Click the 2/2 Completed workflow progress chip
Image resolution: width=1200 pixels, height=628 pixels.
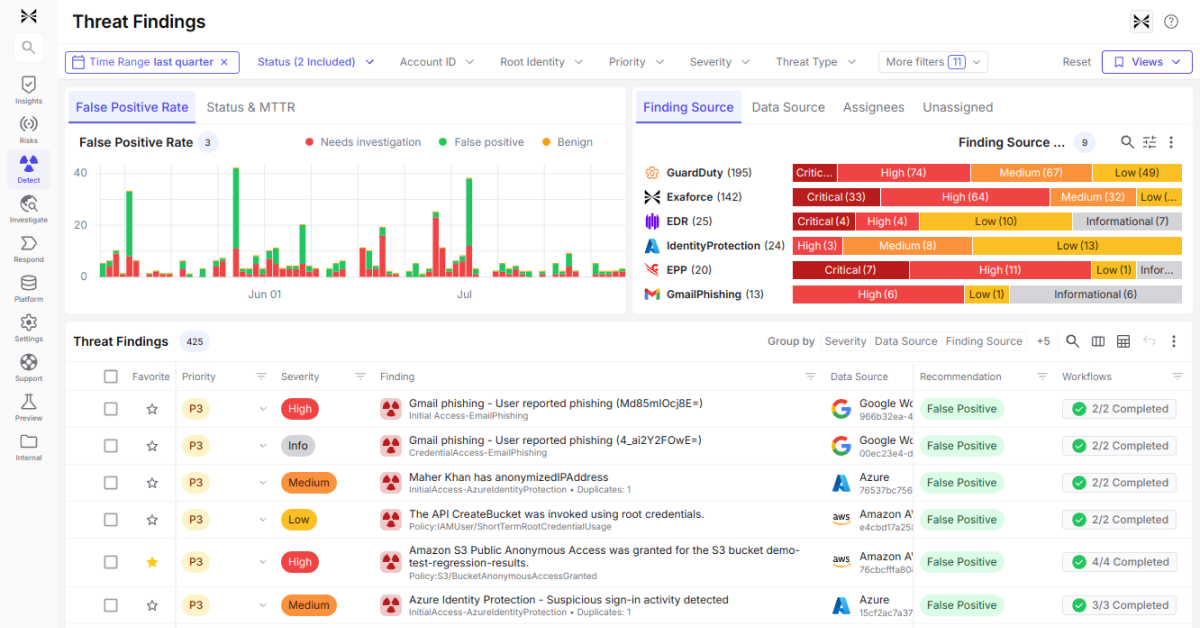click(x=1119, y=408)
